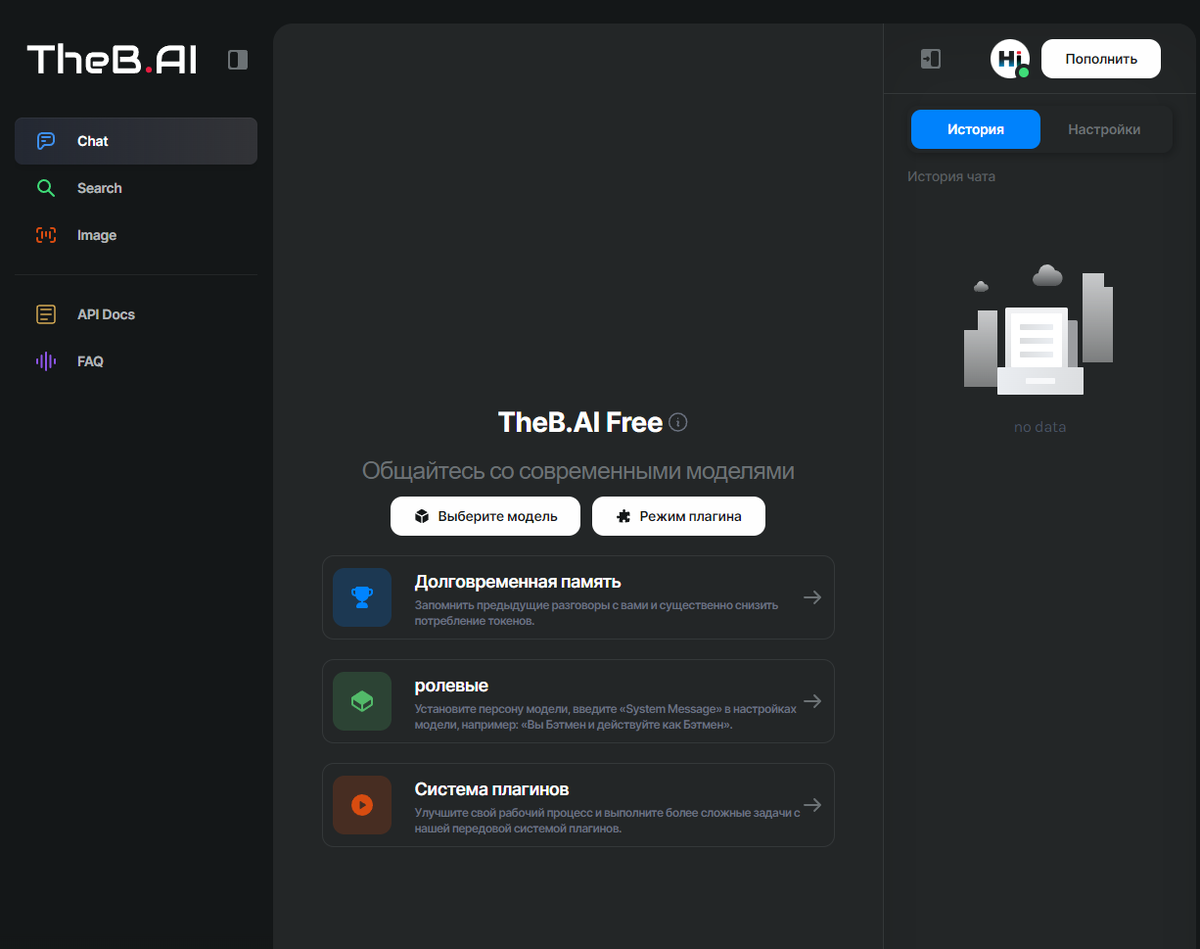Screen dimensions: 1200x949
Task: Click the TheB.AI Free heading
Action: [580, 422]
